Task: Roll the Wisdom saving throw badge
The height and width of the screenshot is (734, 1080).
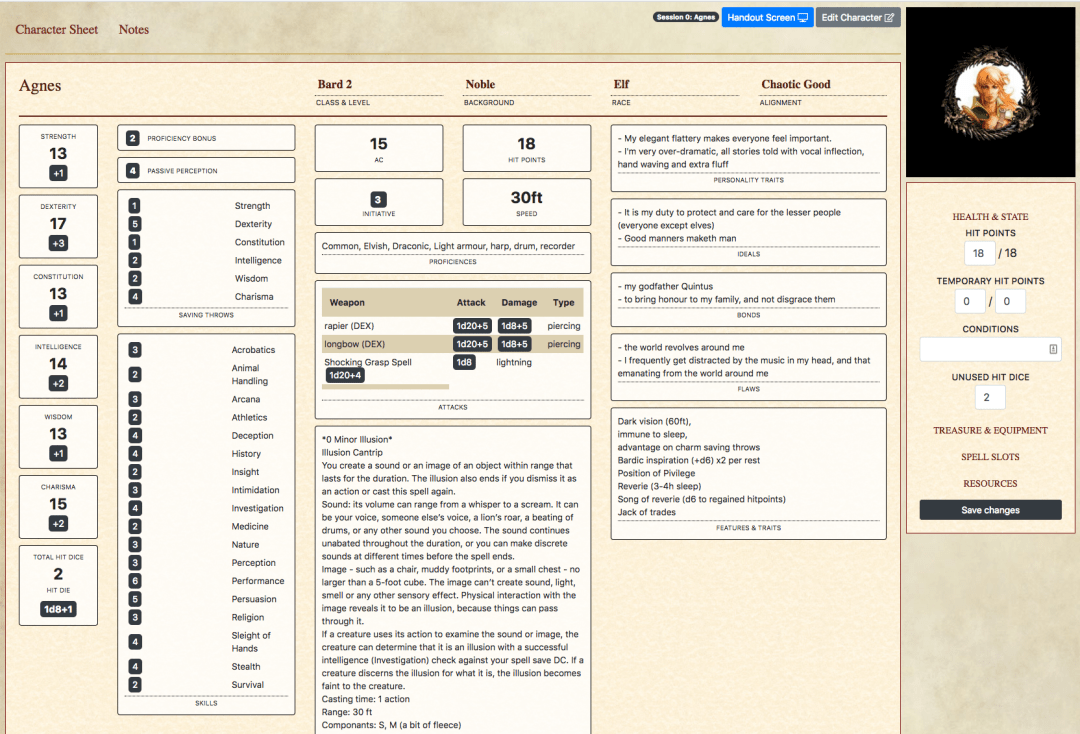Action: pos(134,278)
